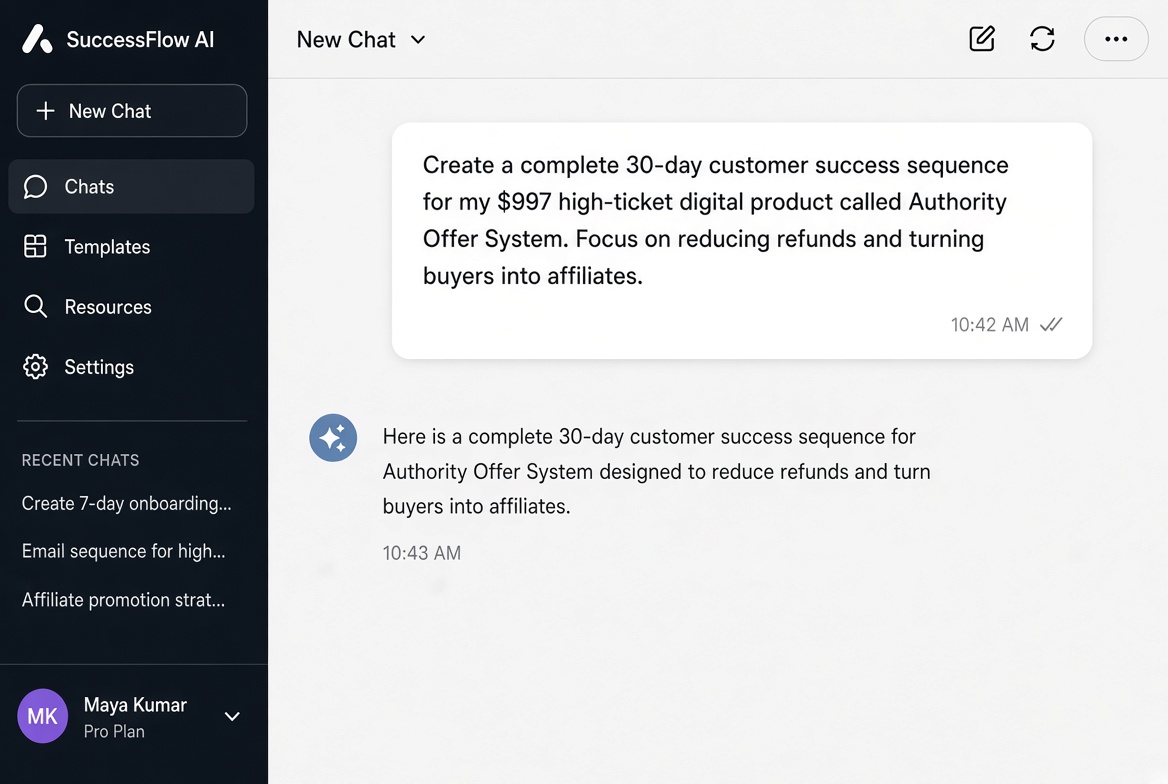This screenshot has height=784, width=1168.
Task: Open recent chat 'Affiliate promotion strat...'
Action: (124, 600)
